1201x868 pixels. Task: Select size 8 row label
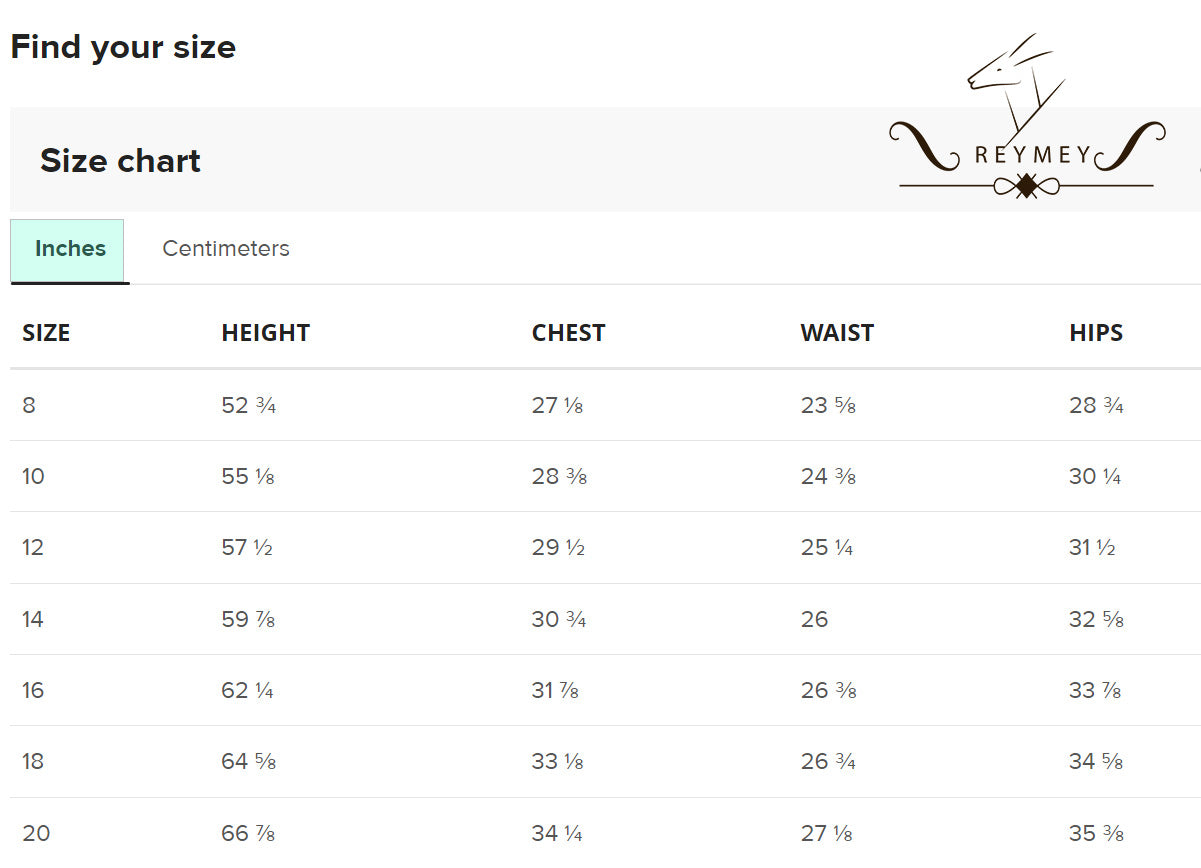[x=28, y=405]
